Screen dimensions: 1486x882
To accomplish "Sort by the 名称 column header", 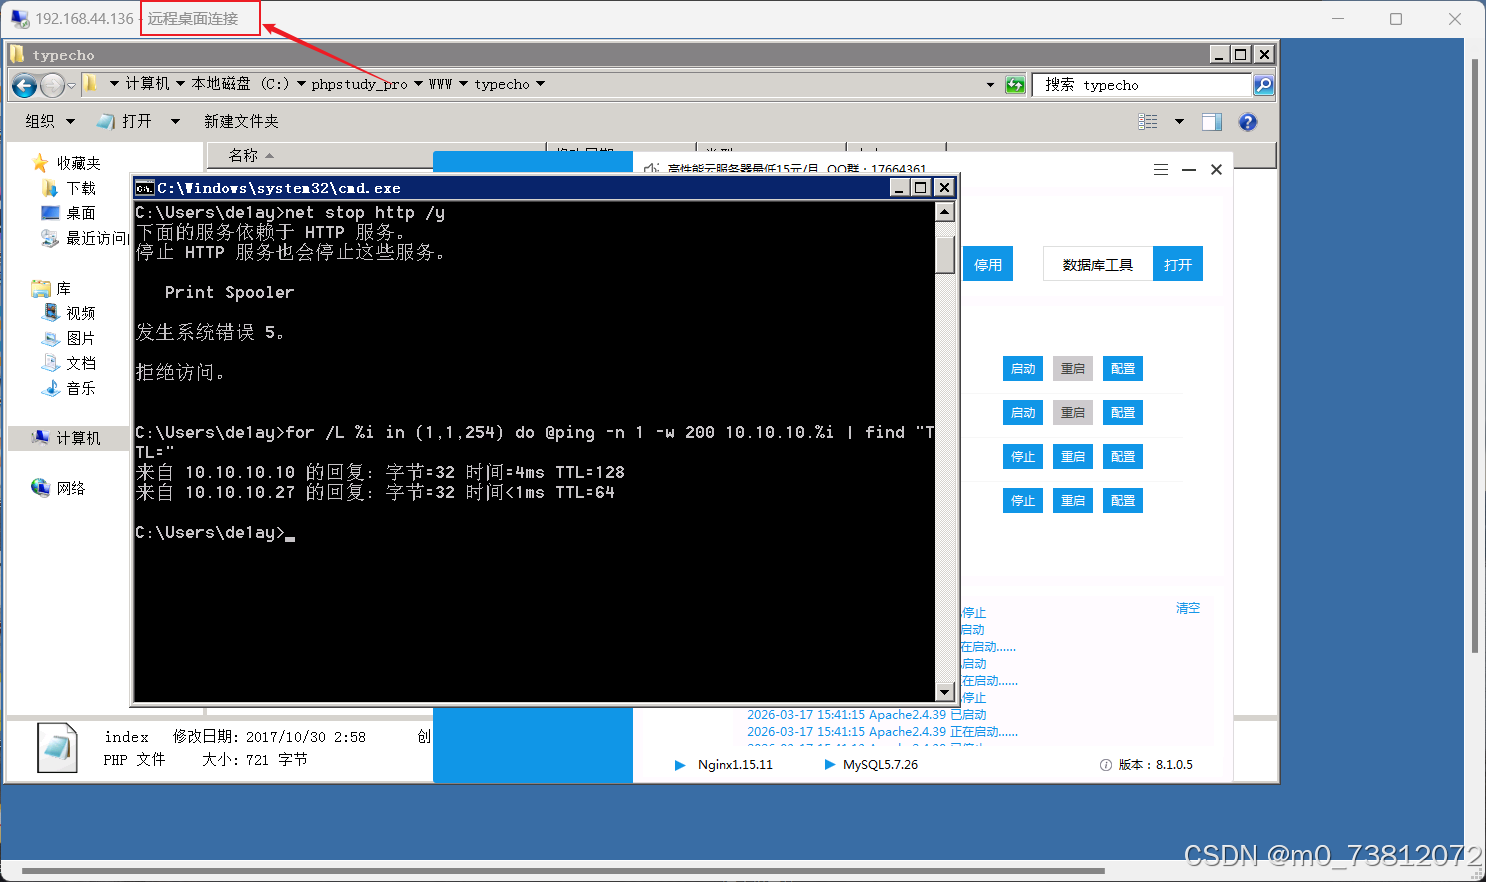I will (244, 156).
